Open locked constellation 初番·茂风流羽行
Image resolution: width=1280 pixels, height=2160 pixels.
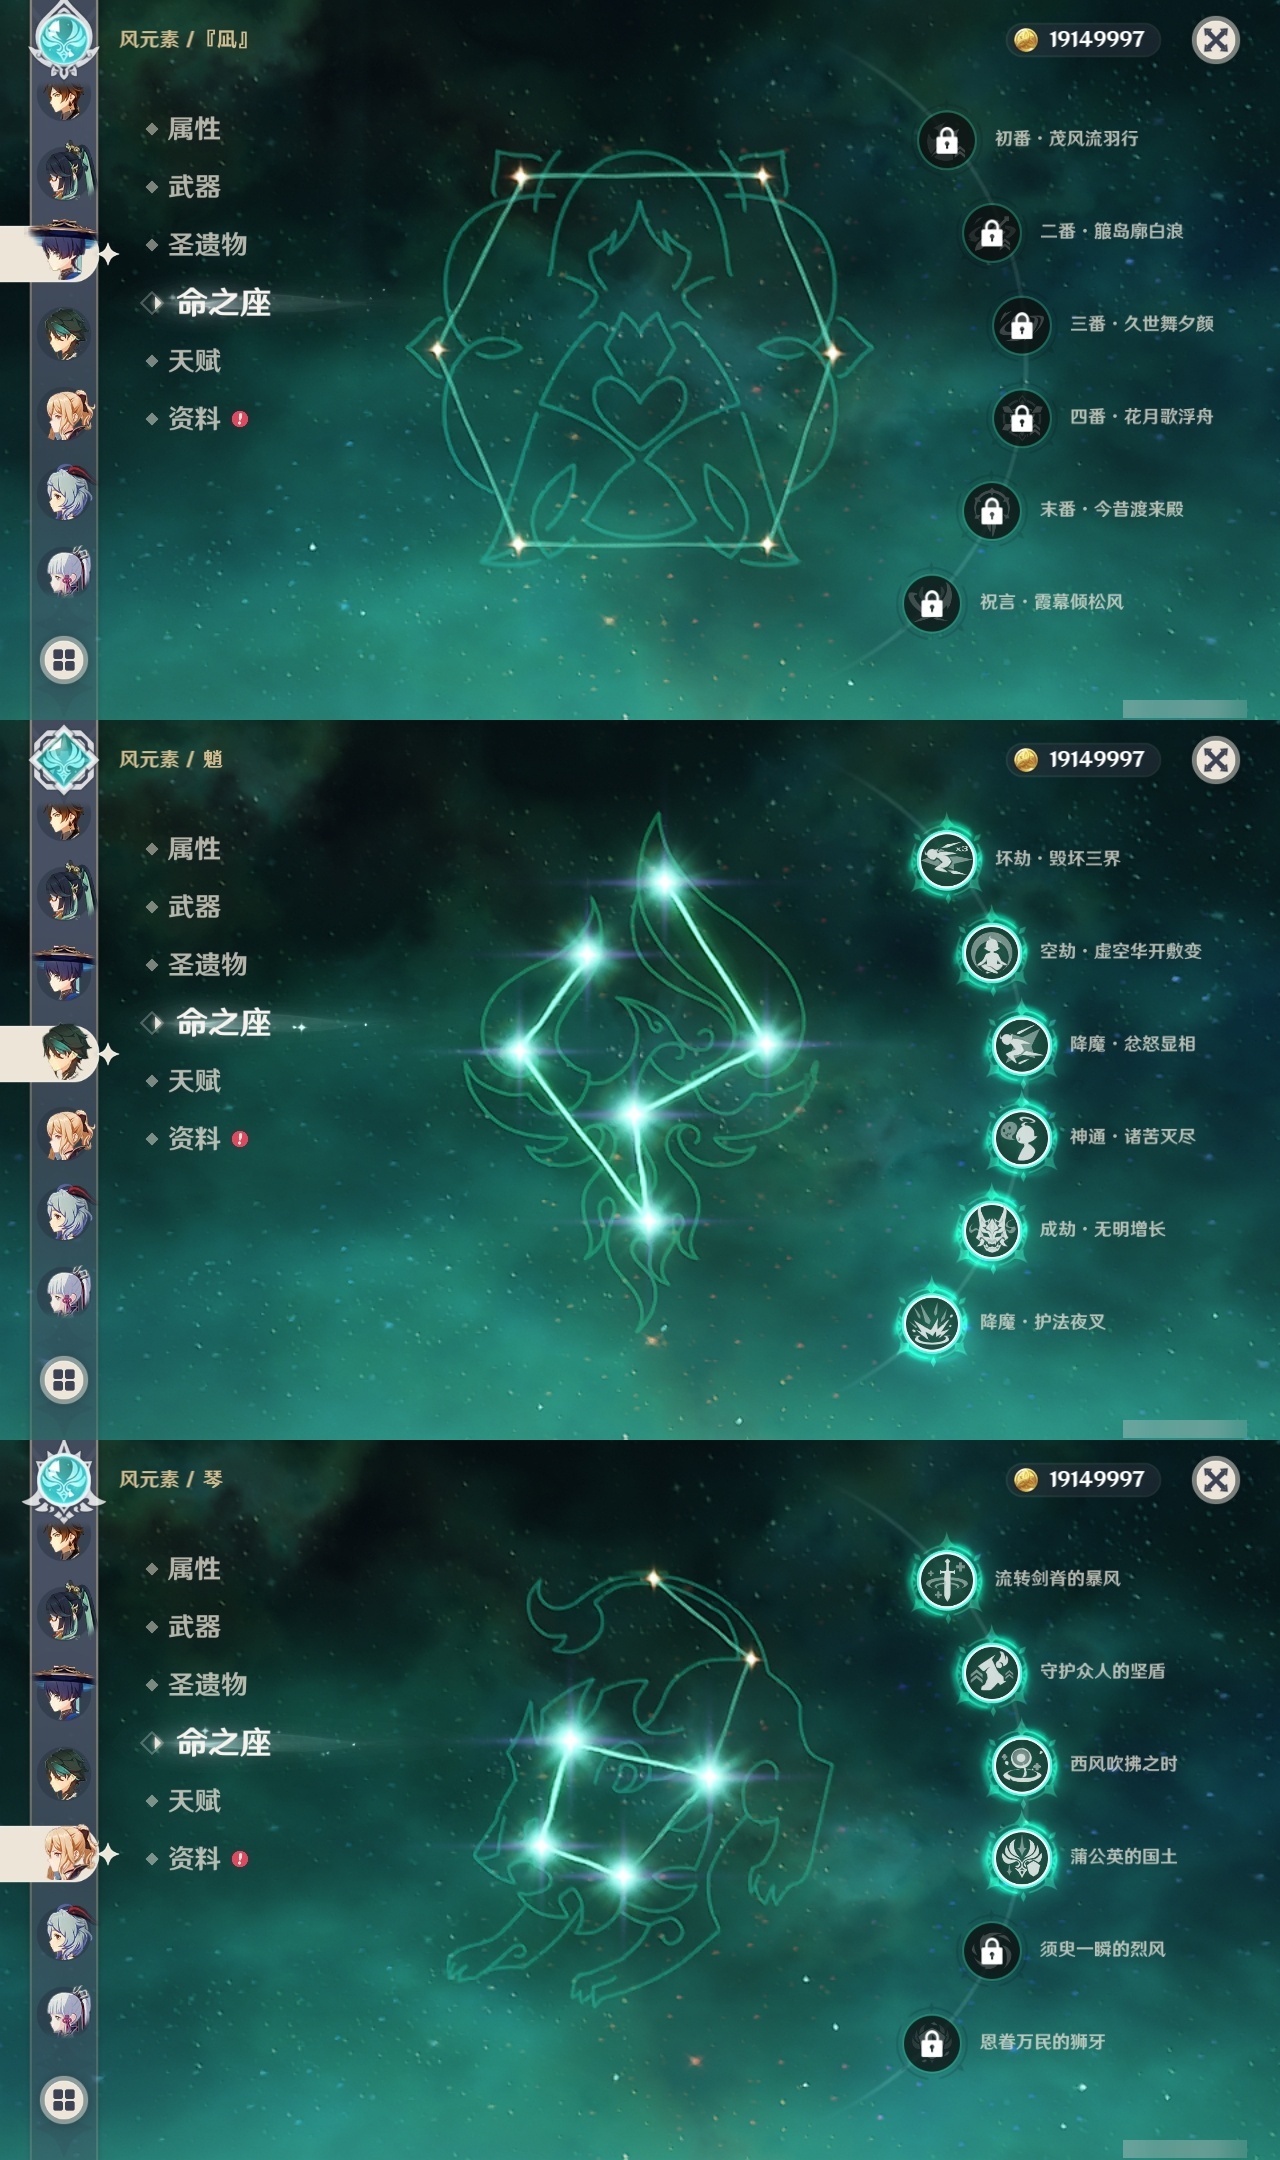click(x=947, y=140)
